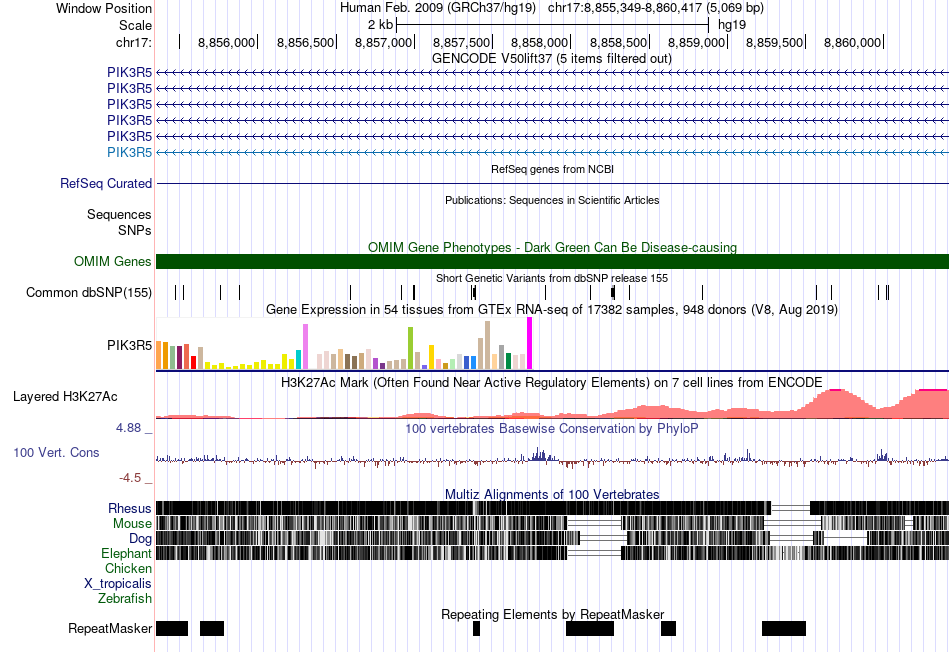The width and height of the screenshot is (950, 652).
Task: Select the Rhesus alignment label
Action: 130,508
